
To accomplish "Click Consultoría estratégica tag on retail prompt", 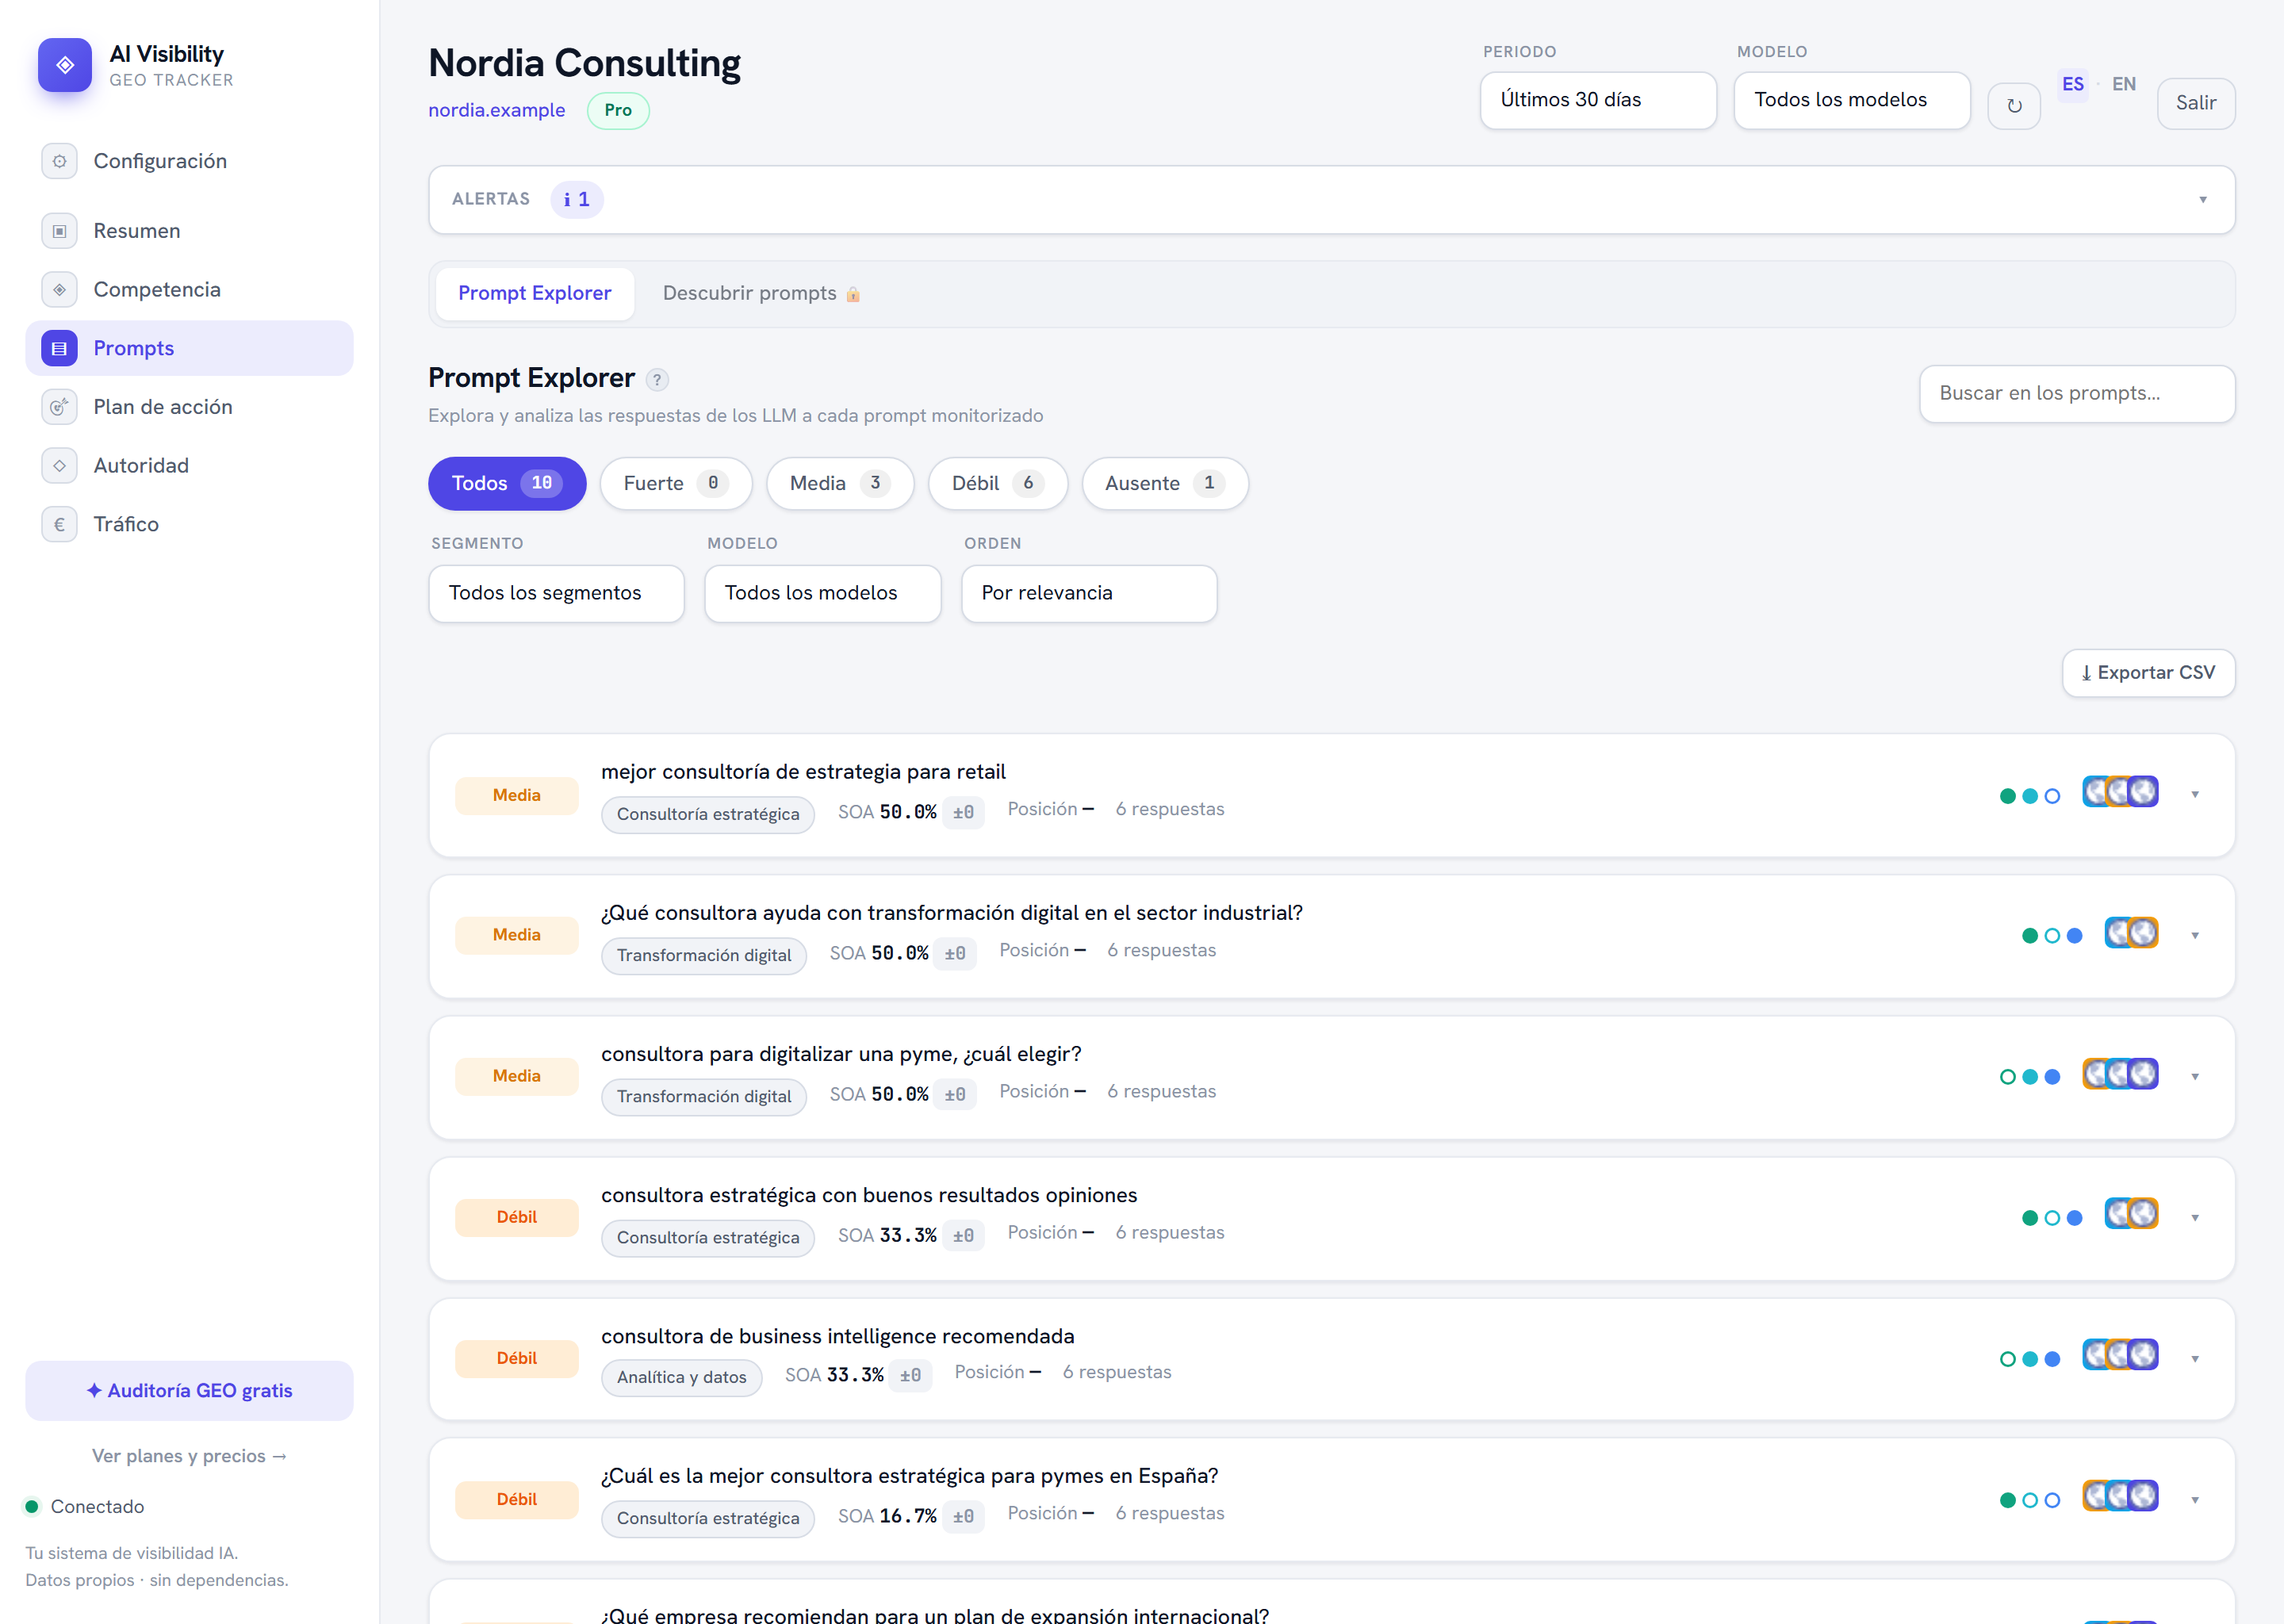I will click(x=708, y=814).
